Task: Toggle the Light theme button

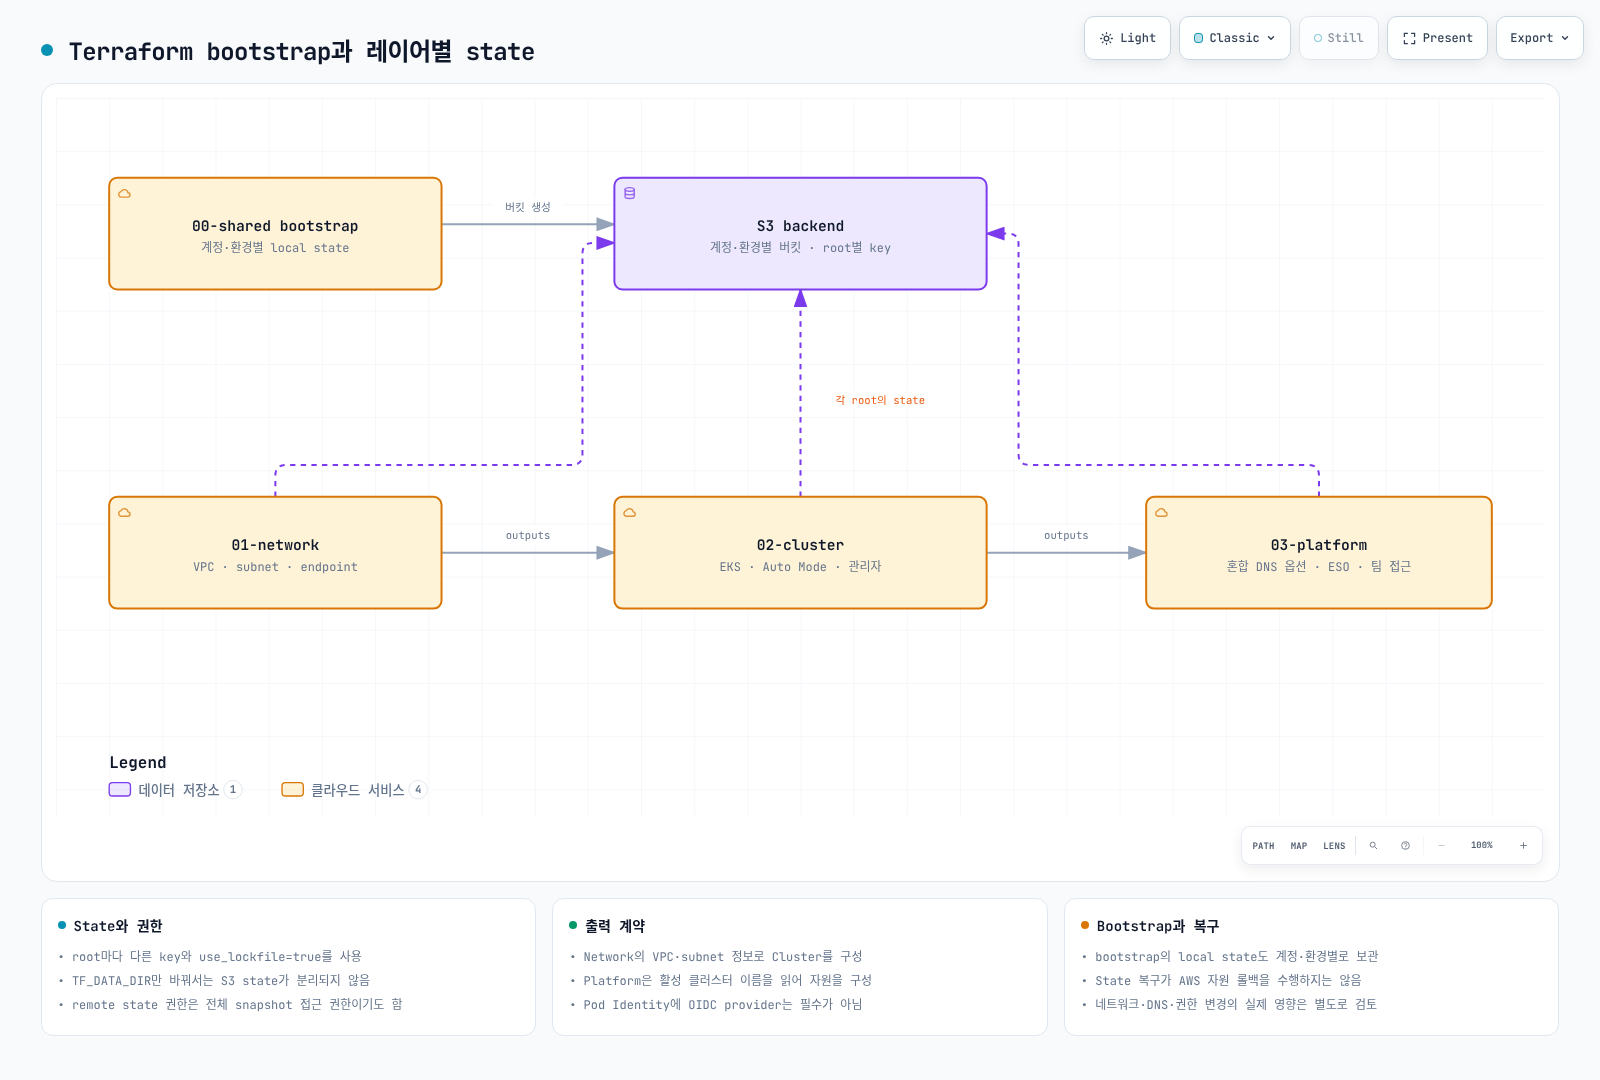Action: pyautogui.click(x=1127, y=38)
